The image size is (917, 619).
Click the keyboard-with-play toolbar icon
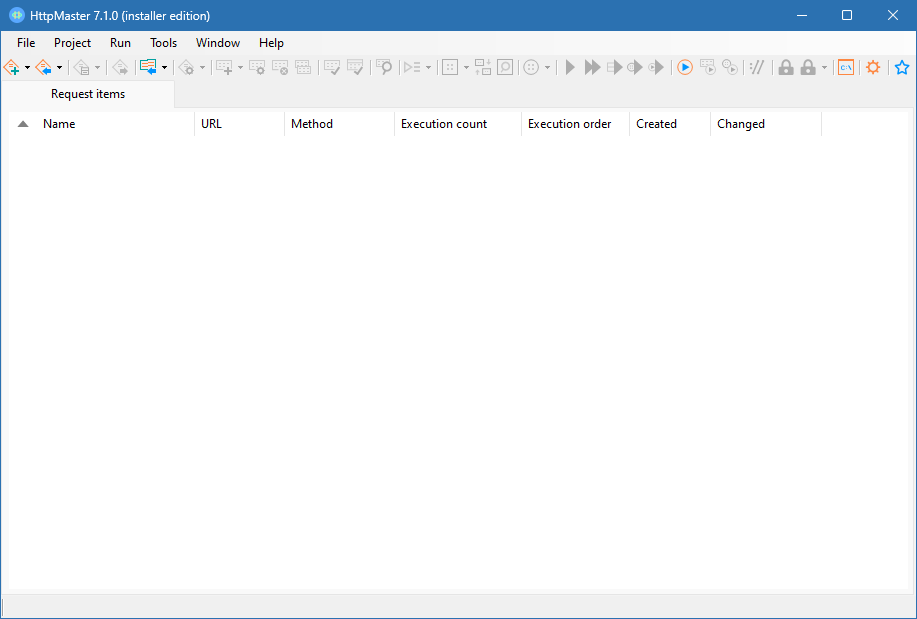tap(708, 68)
